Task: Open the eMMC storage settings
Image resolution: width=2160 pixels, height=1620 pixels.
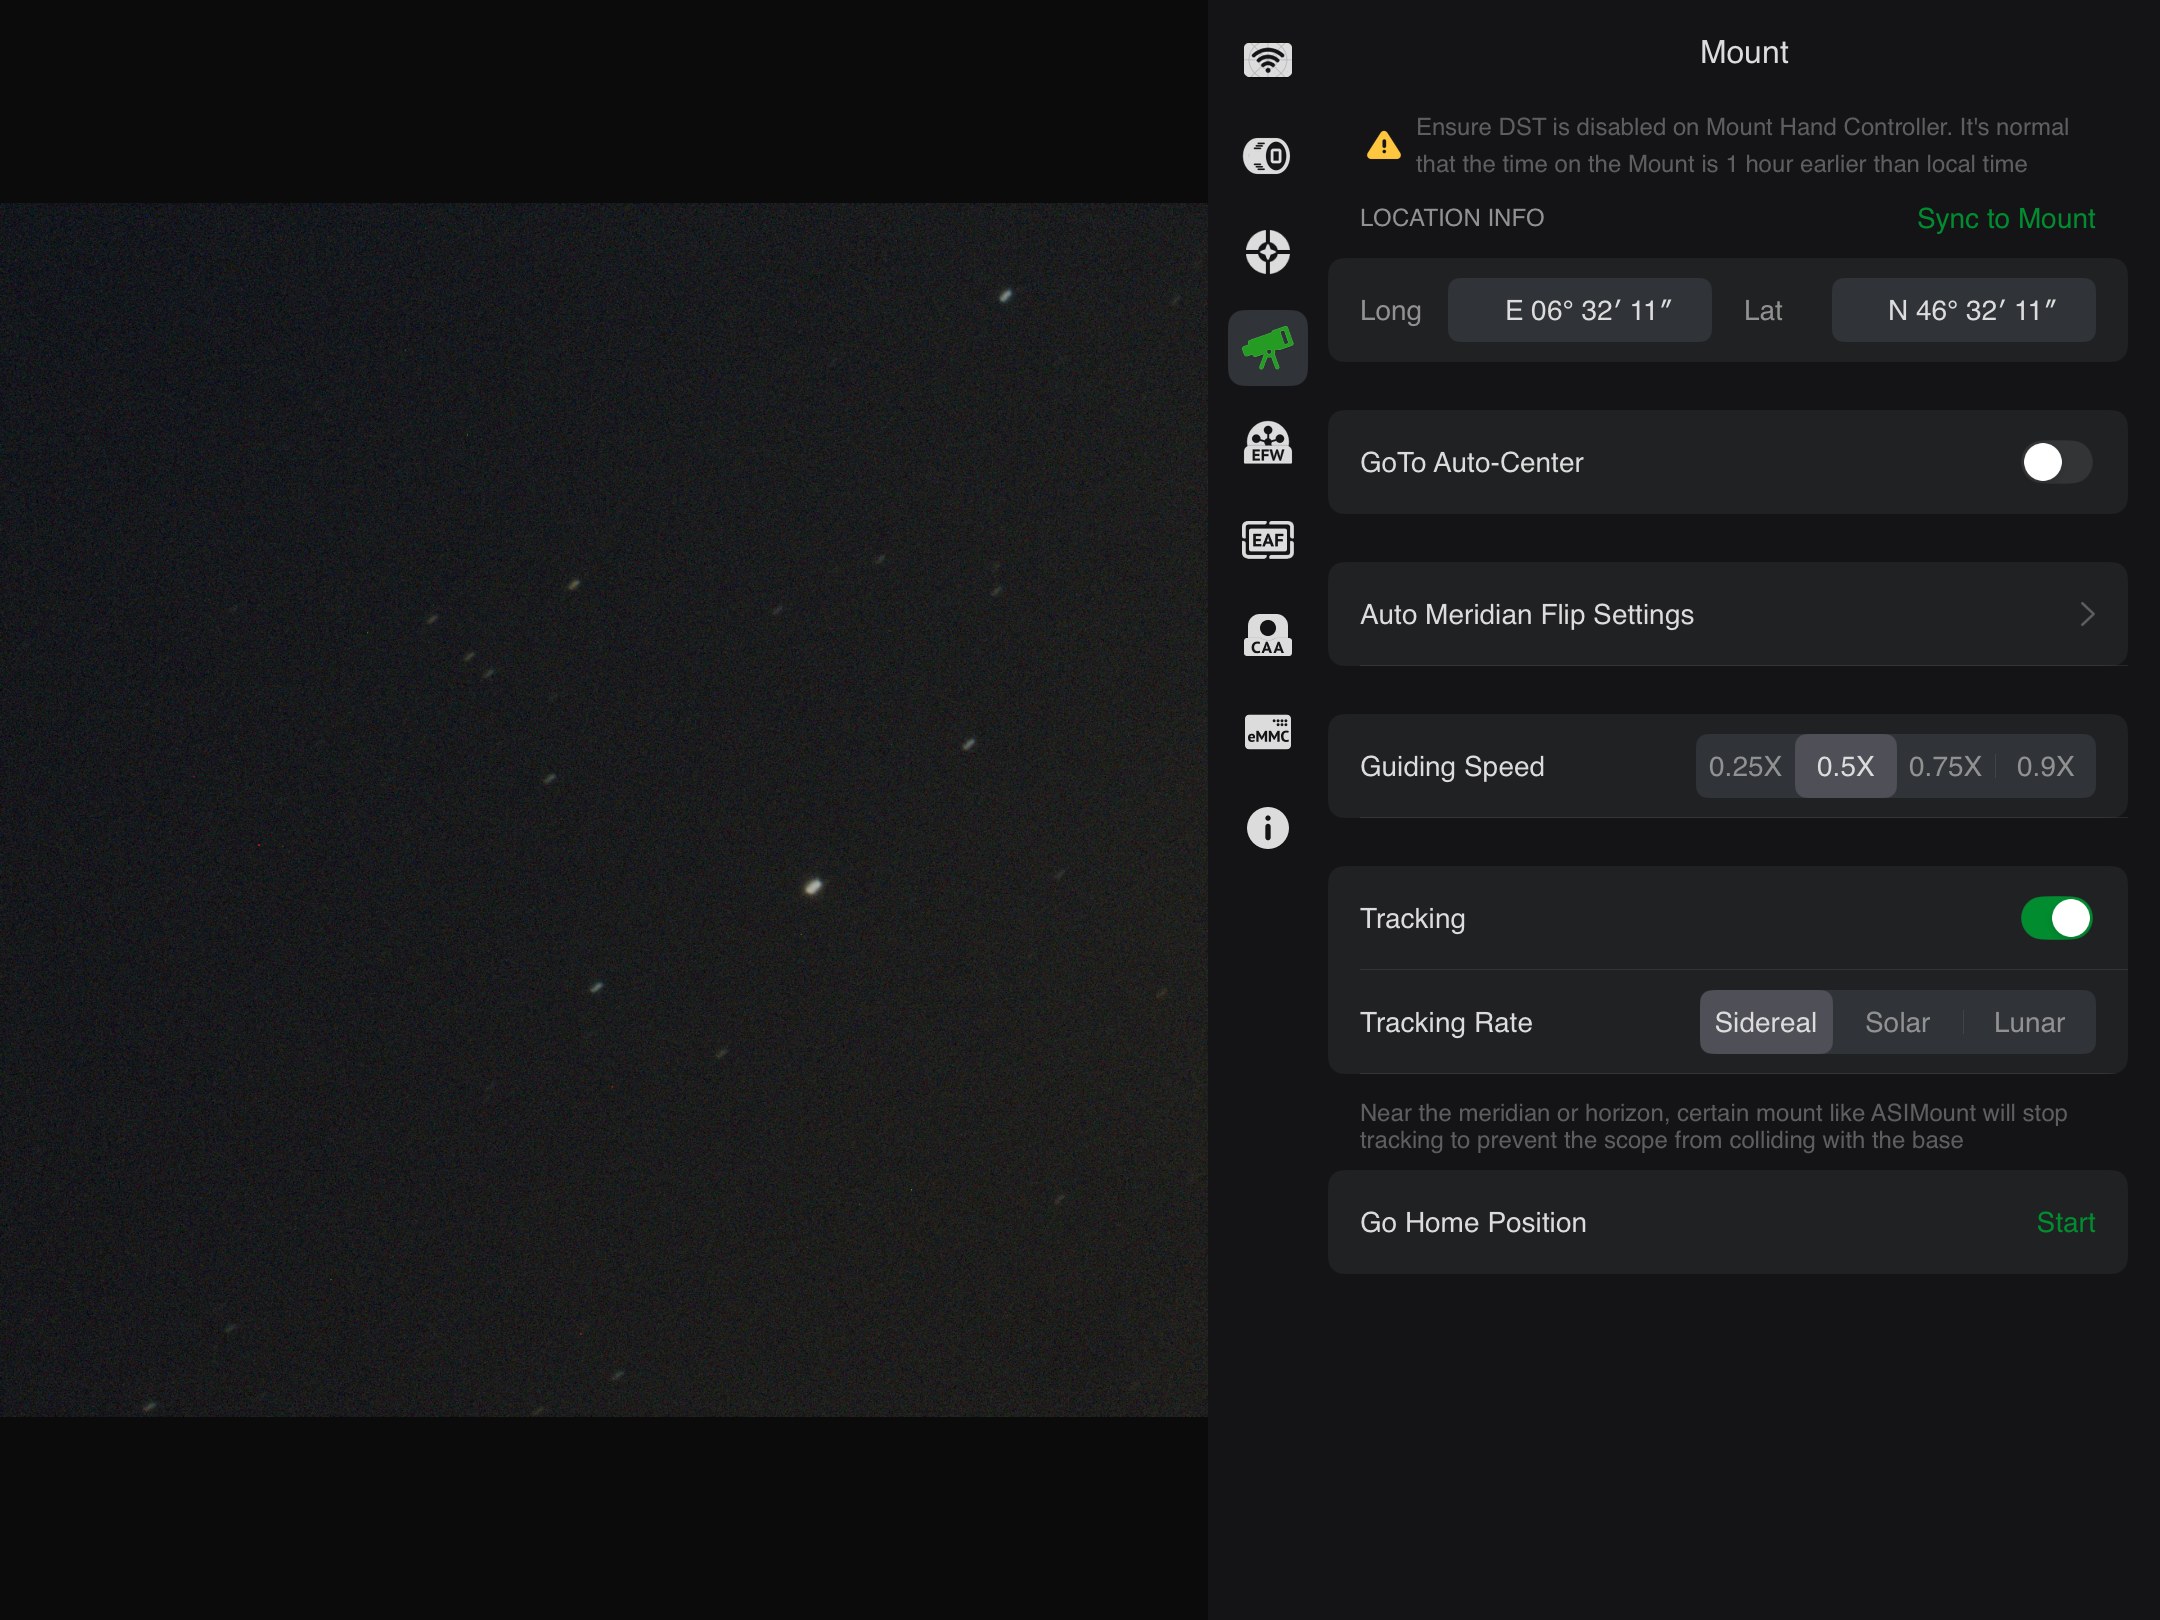Action: pyautogui.click(x=1267, y=732)
